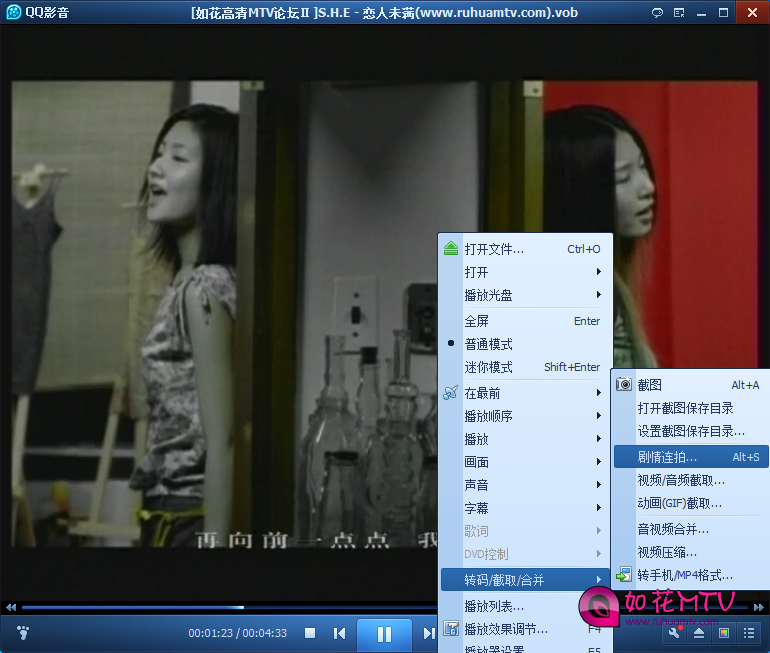Expand the 播放光盘 submenu
The width and height of the screenshot is (770, 653).
click(525, 295)
